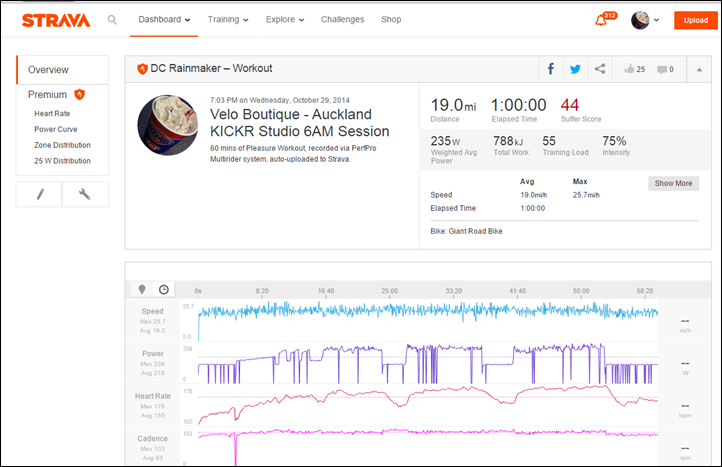
Task: Click the 788 kJ Total Work stat
Action: pos(511,145)
